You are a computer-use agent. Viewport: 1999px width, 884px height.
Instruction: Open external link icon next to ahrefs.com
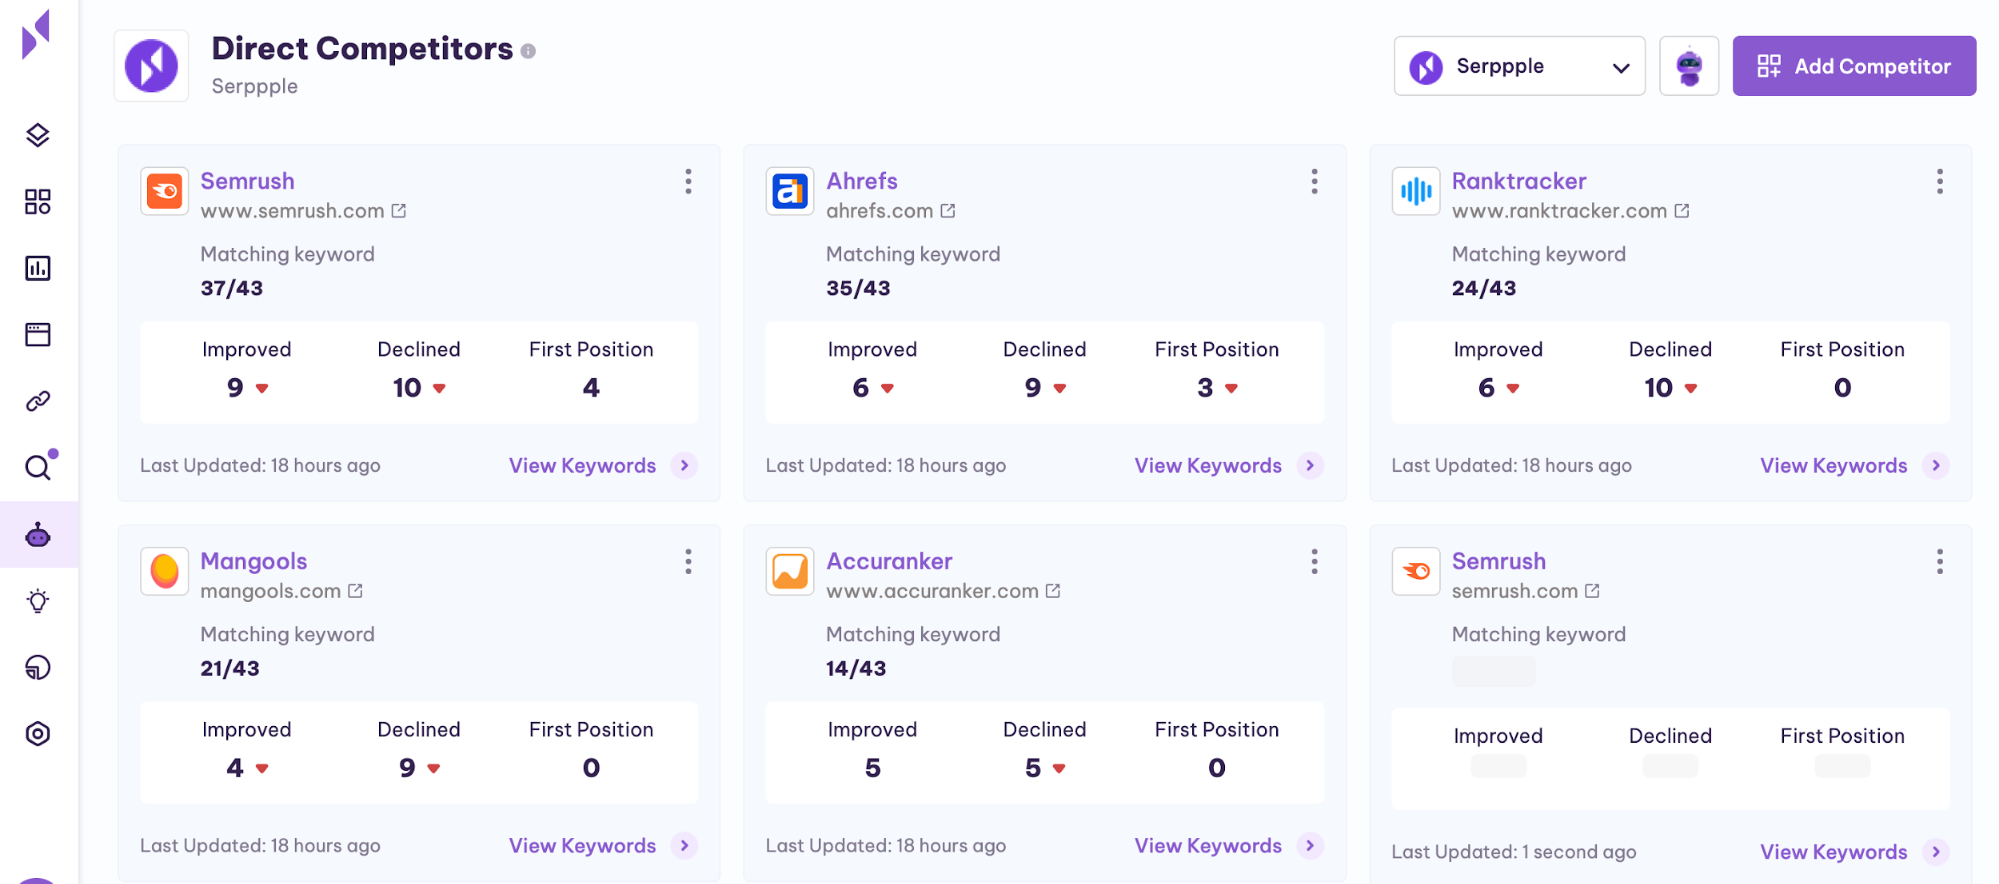pos(948,211)
